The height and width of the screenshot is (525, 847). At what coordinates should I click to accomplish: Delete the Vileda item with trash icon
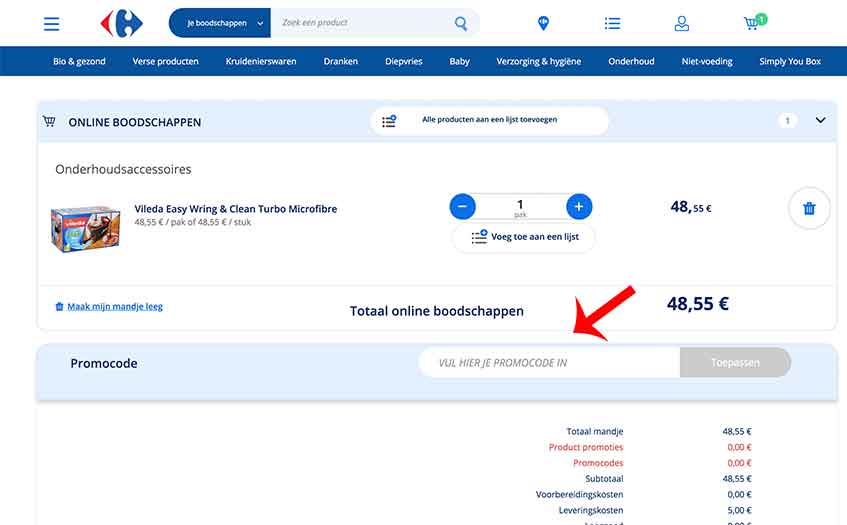pos(809,208)
